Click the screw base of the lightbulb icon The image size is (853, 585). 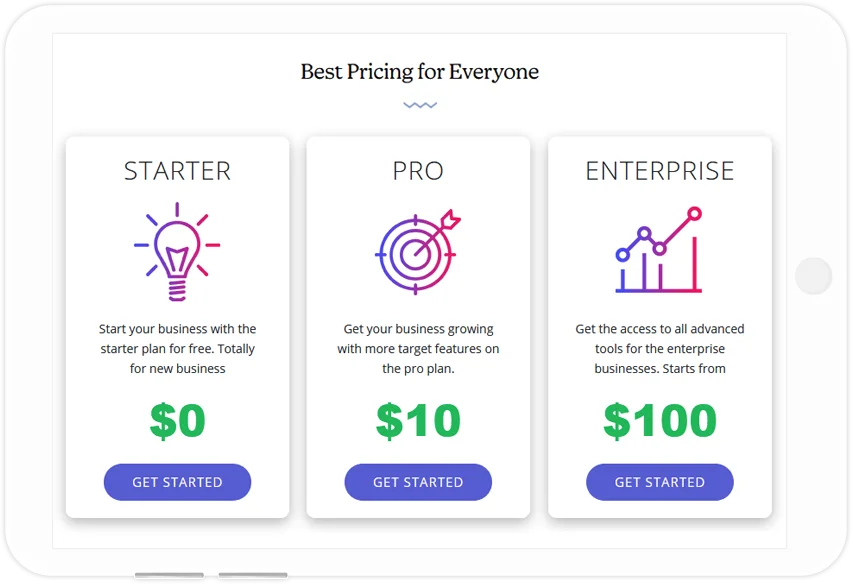(177, 290)
